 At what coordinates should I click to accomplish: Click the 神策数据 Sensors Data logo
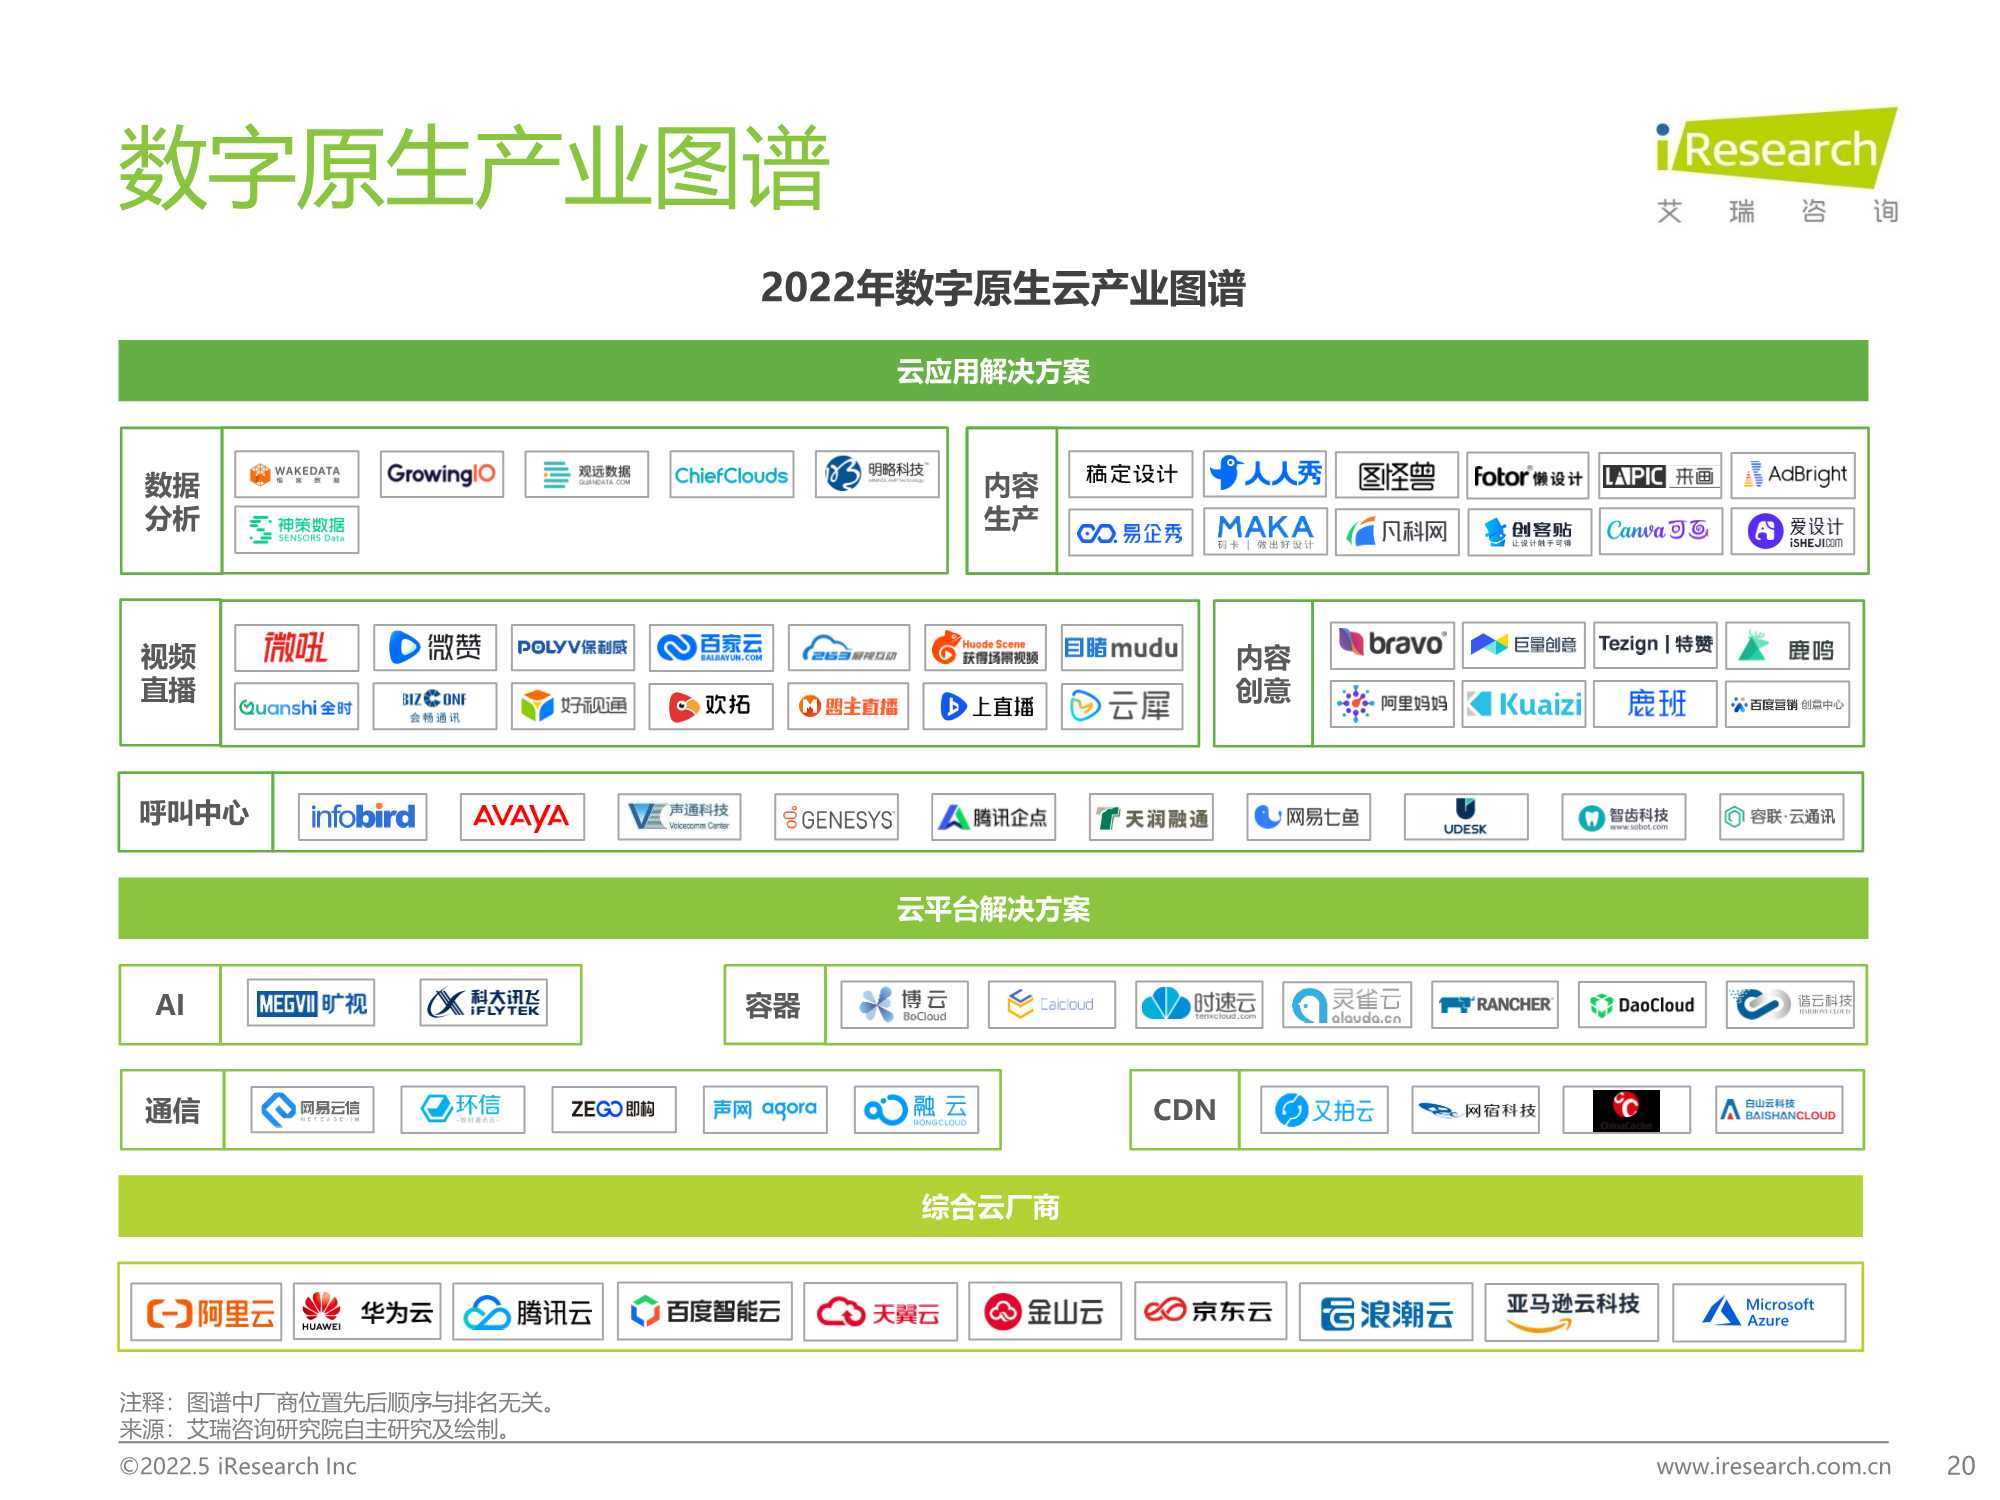[x=297, y=530]
